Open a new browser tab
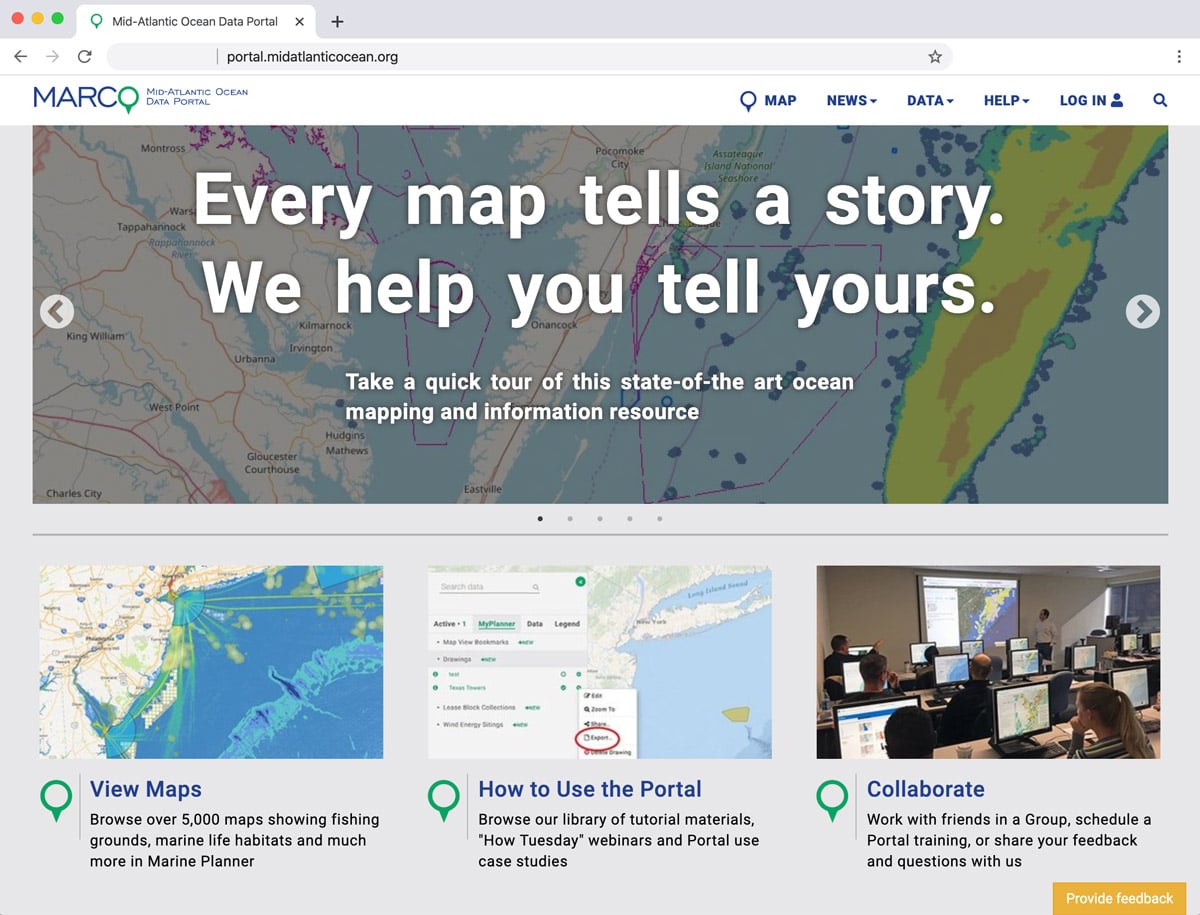 [337, 21]
